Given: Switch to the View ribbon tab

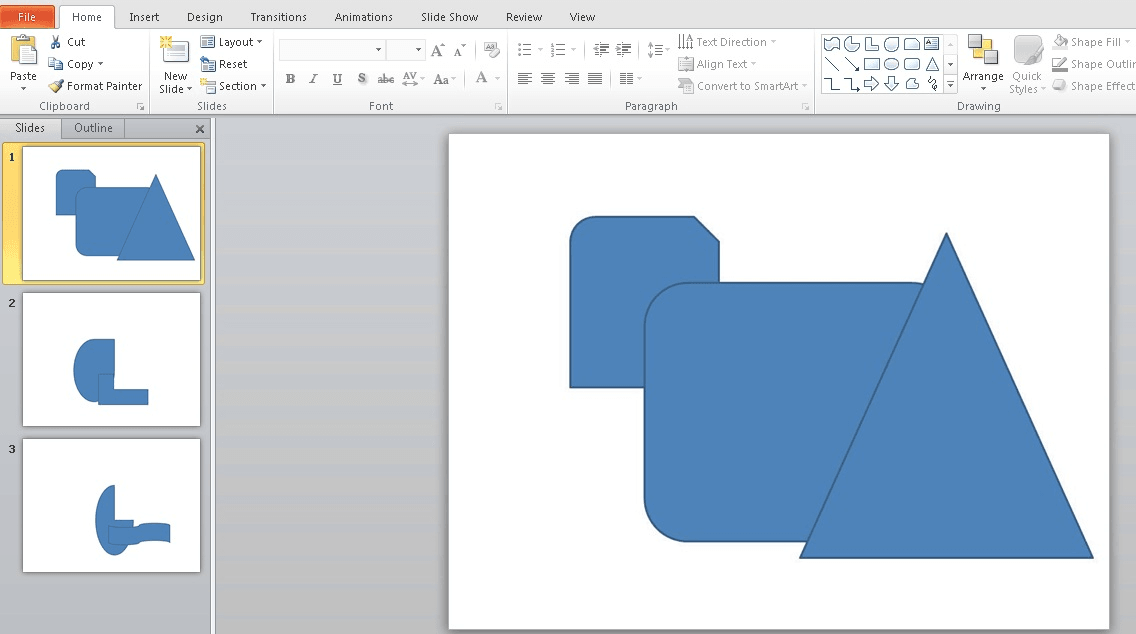Looking at the screenshot, I should [x=582, y=17].
